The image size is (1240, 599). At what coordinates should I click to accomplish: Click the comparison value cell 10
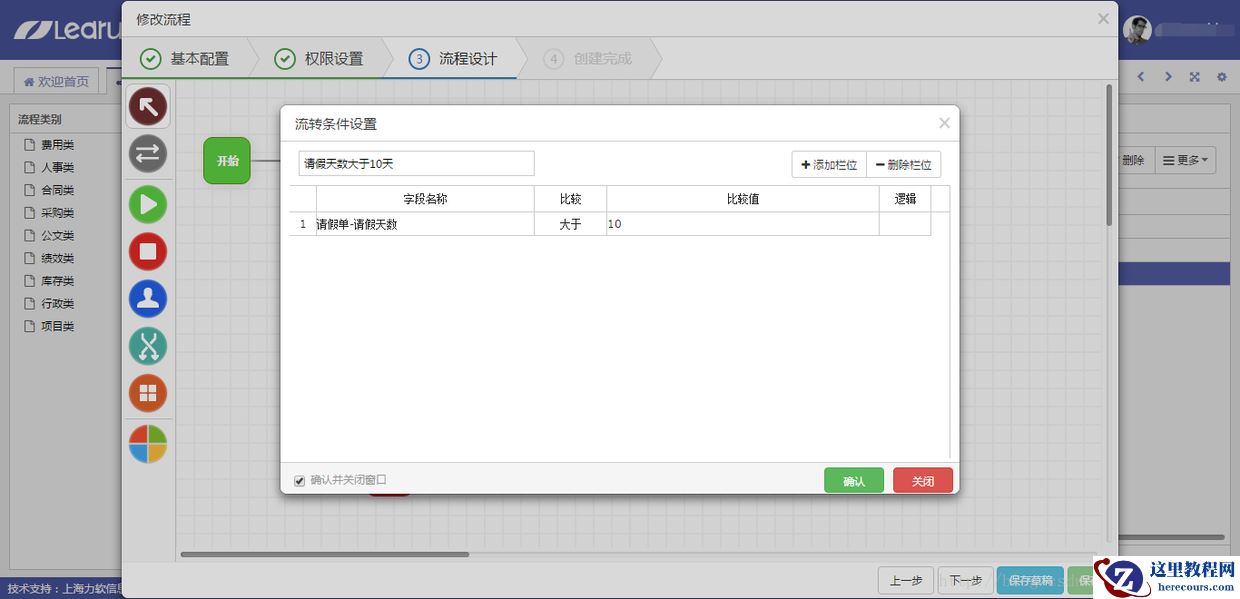click(x=743, y=224)
